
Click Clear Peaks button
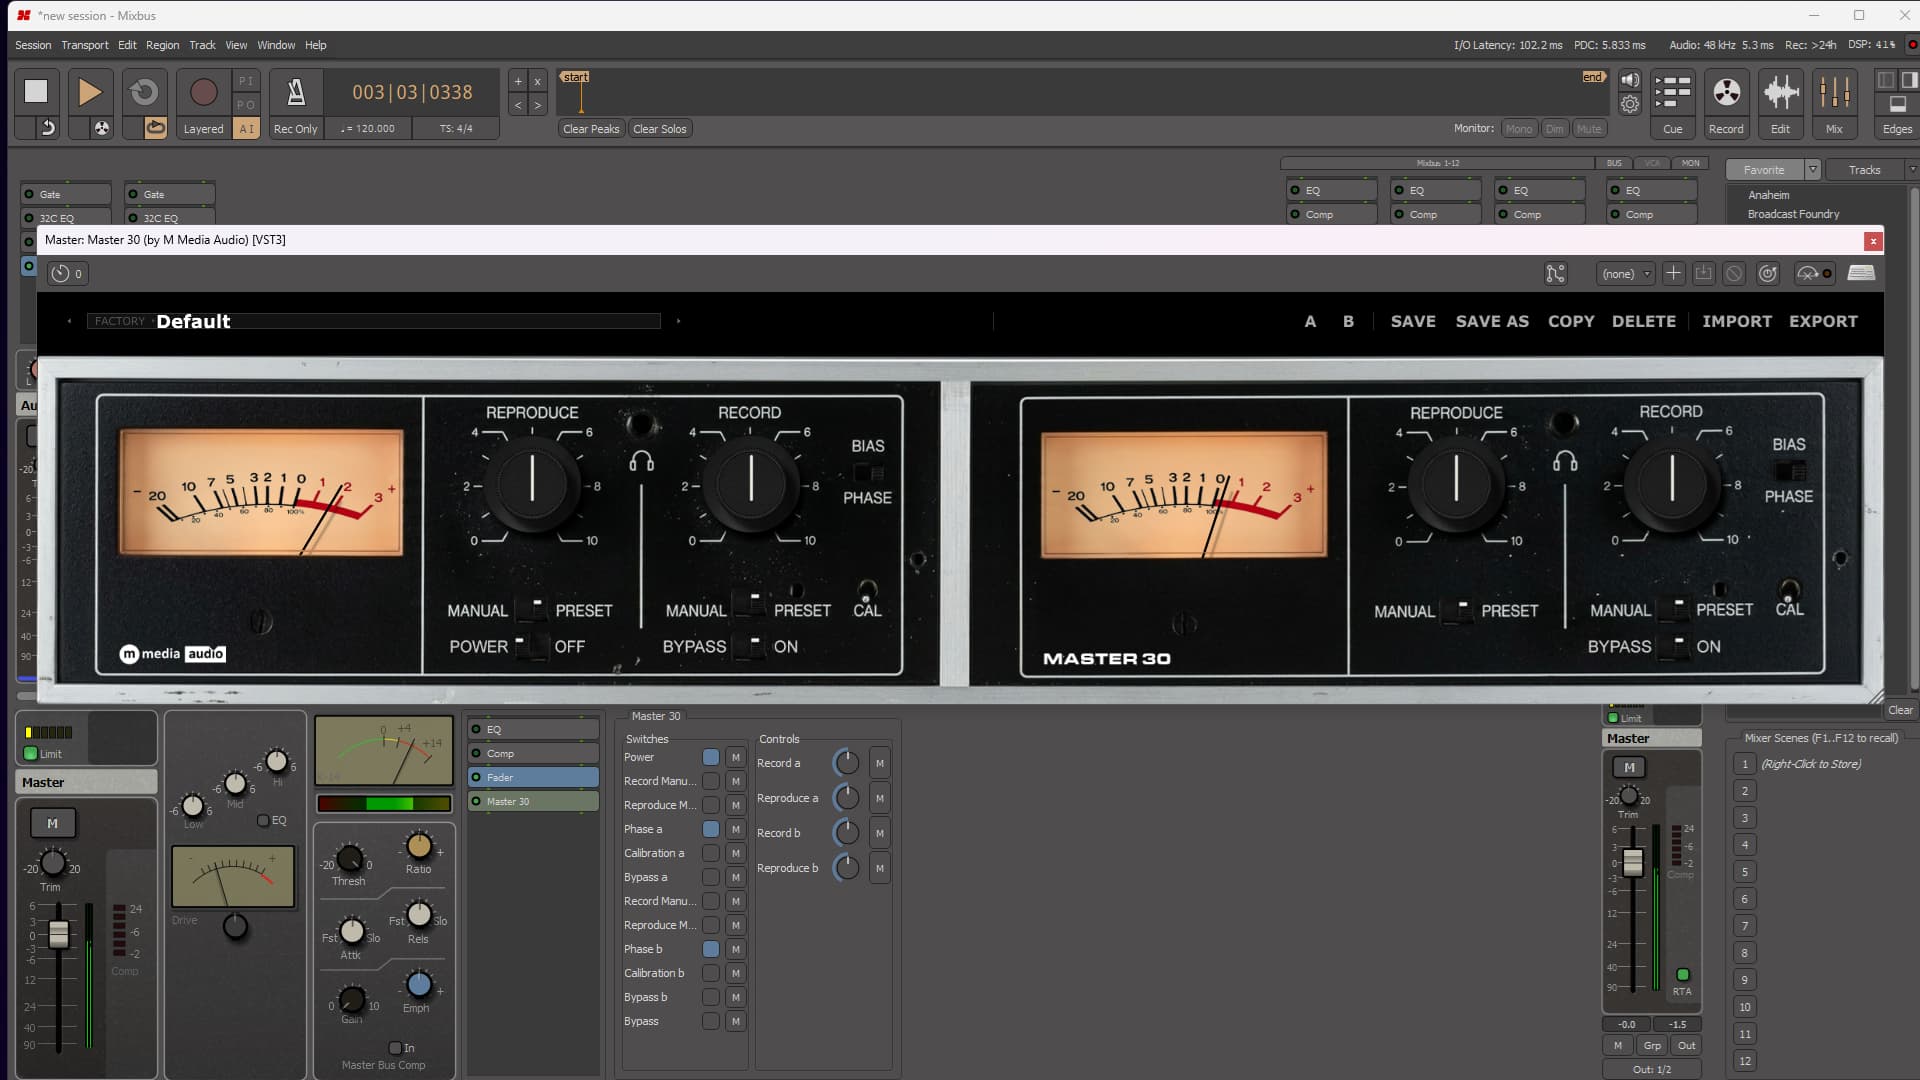pos(591,128)
